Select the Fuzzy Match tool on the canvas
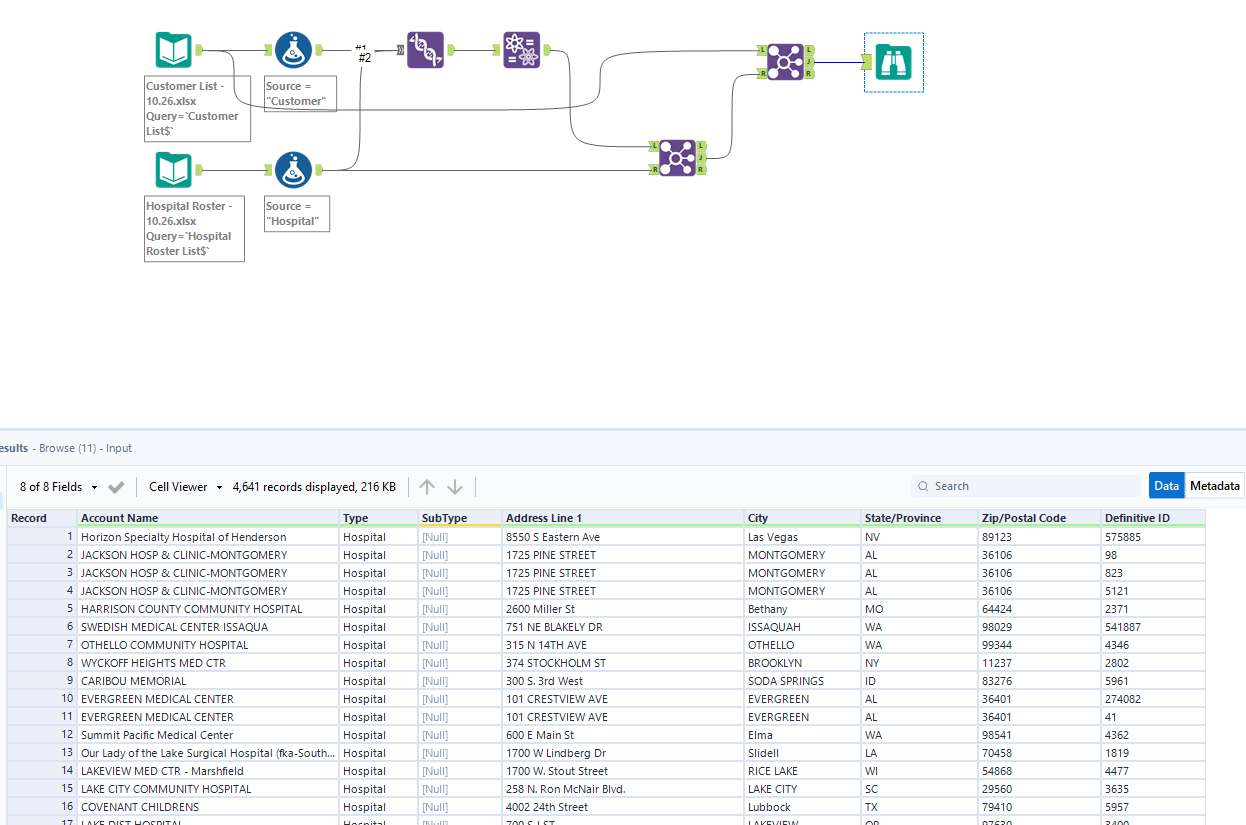 pos(426,49)
